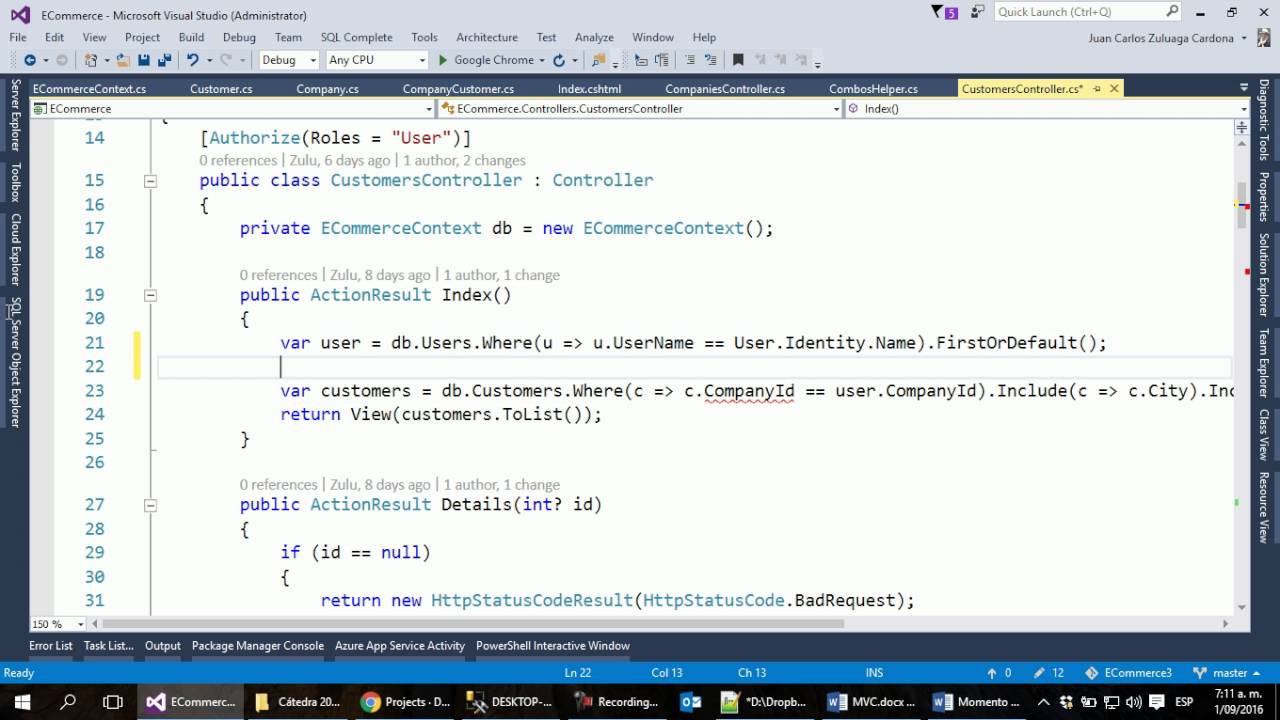Click the 12 pending changes indicator
This screenshot has height=720, width=1280.
point(1049,673)
